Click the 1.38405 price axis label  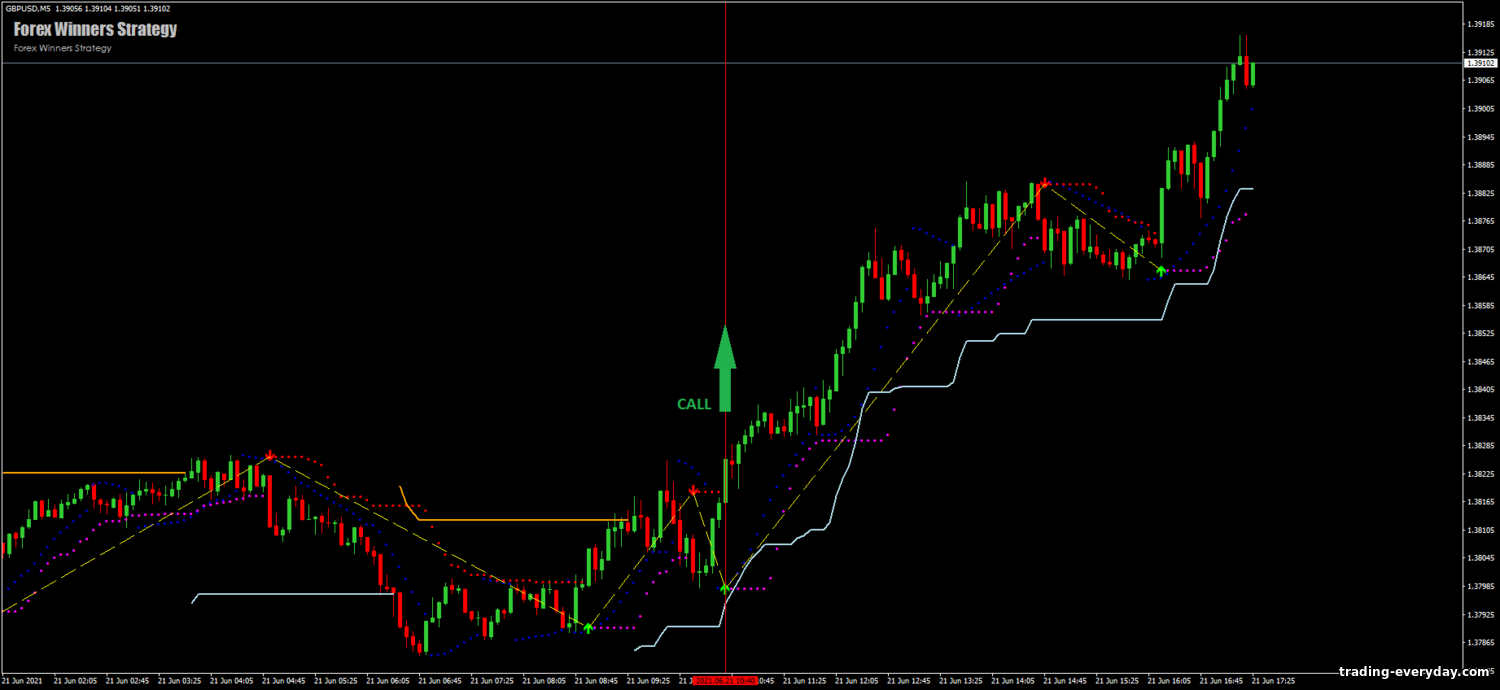[x=1480, y=390]
